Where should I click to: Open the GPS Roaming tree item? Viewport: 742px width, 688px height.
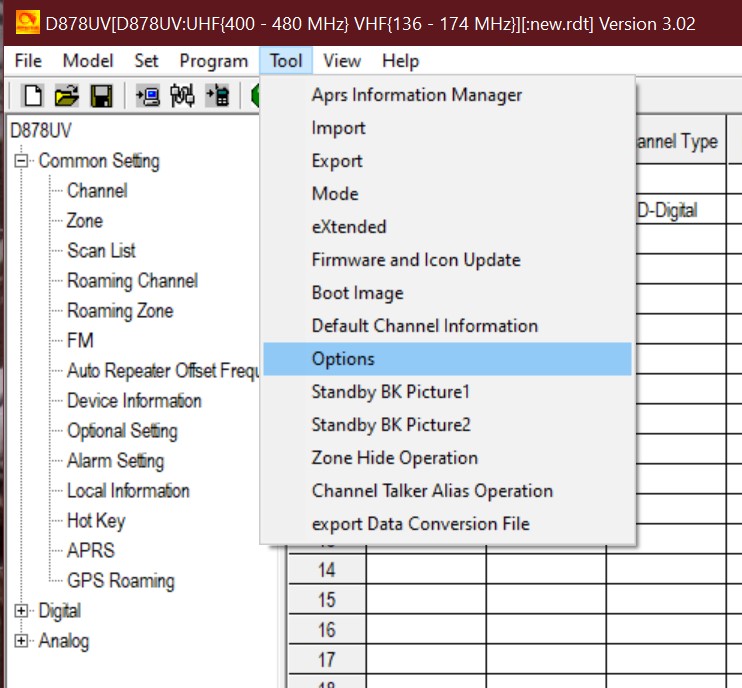pos(121,581)
